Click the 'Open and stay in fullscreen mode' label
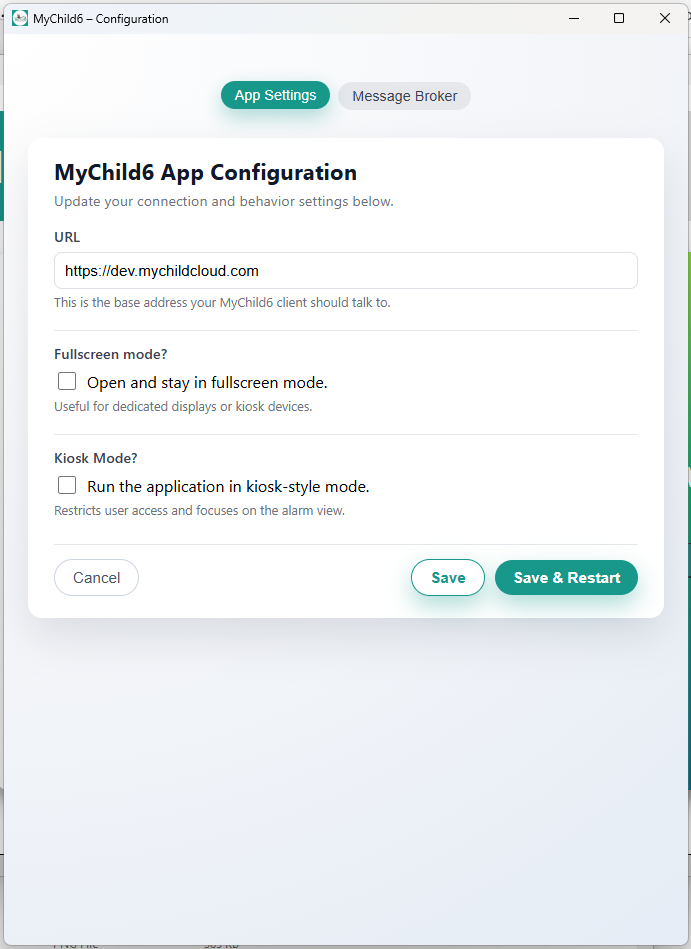691x949 pixels. tap(207, 382)
